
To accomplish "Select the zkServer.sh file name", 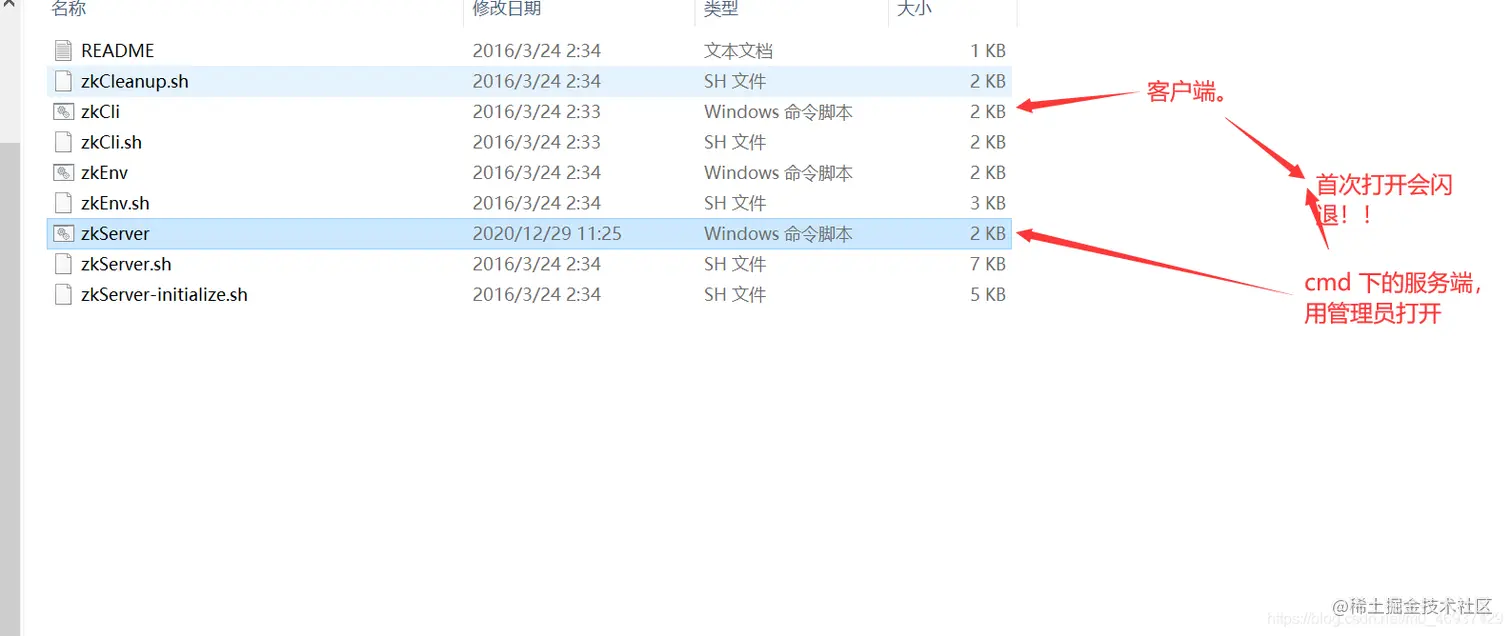I will (127, 264).
